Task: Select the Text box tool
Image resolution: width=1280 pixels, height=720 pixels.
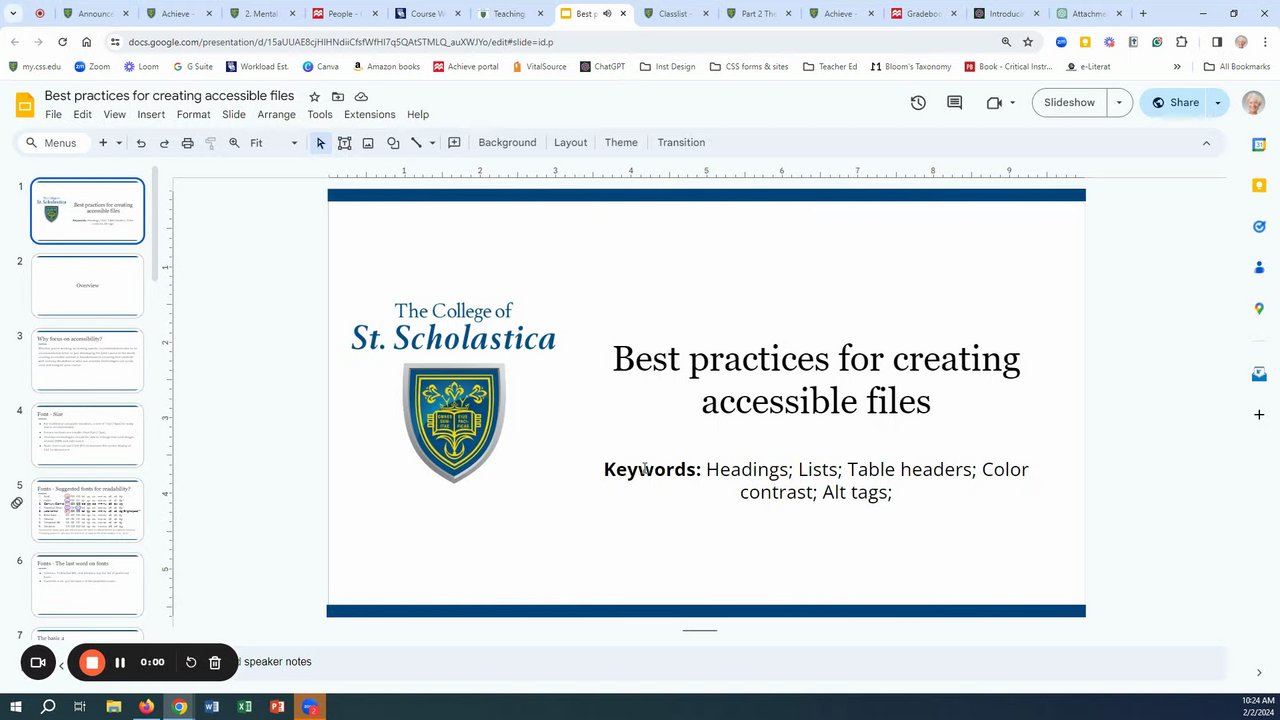Action: point(344,143)
